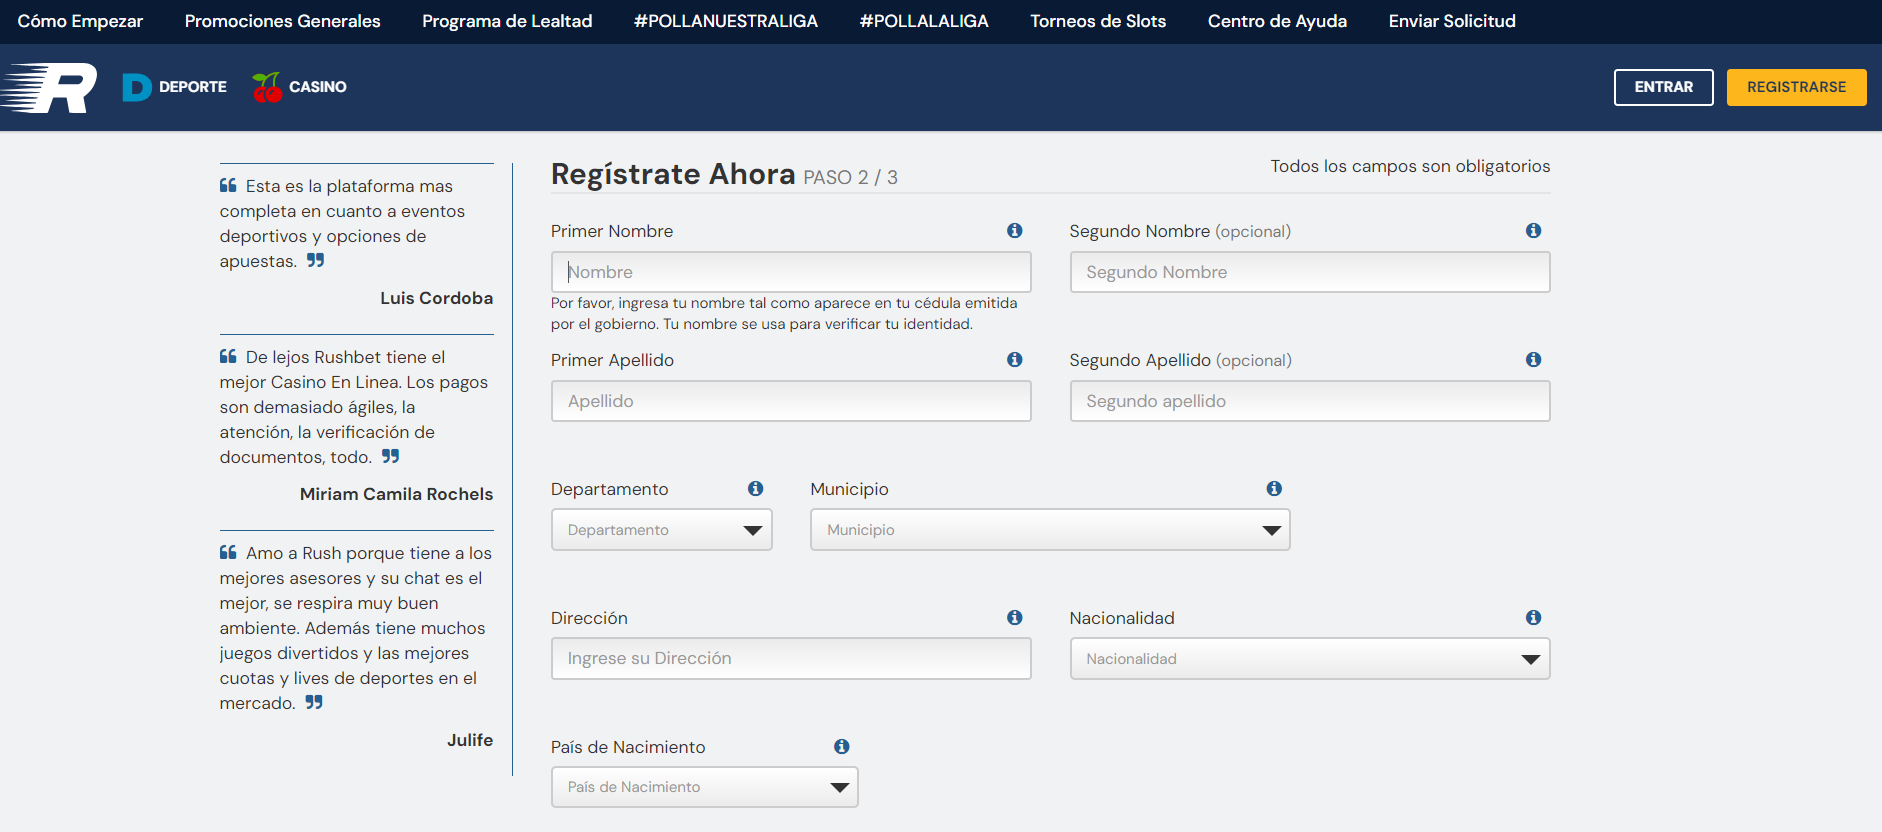Click the 'Miriam Camila Rochels' testimonial name

(397, 494)
